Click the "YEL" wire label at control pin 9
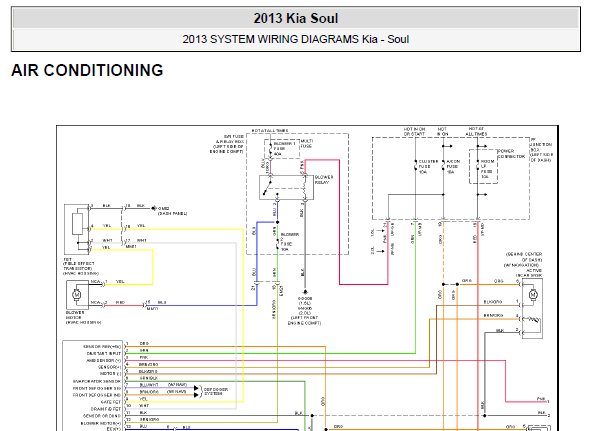604x431 pixels. [x=143, y=399]
